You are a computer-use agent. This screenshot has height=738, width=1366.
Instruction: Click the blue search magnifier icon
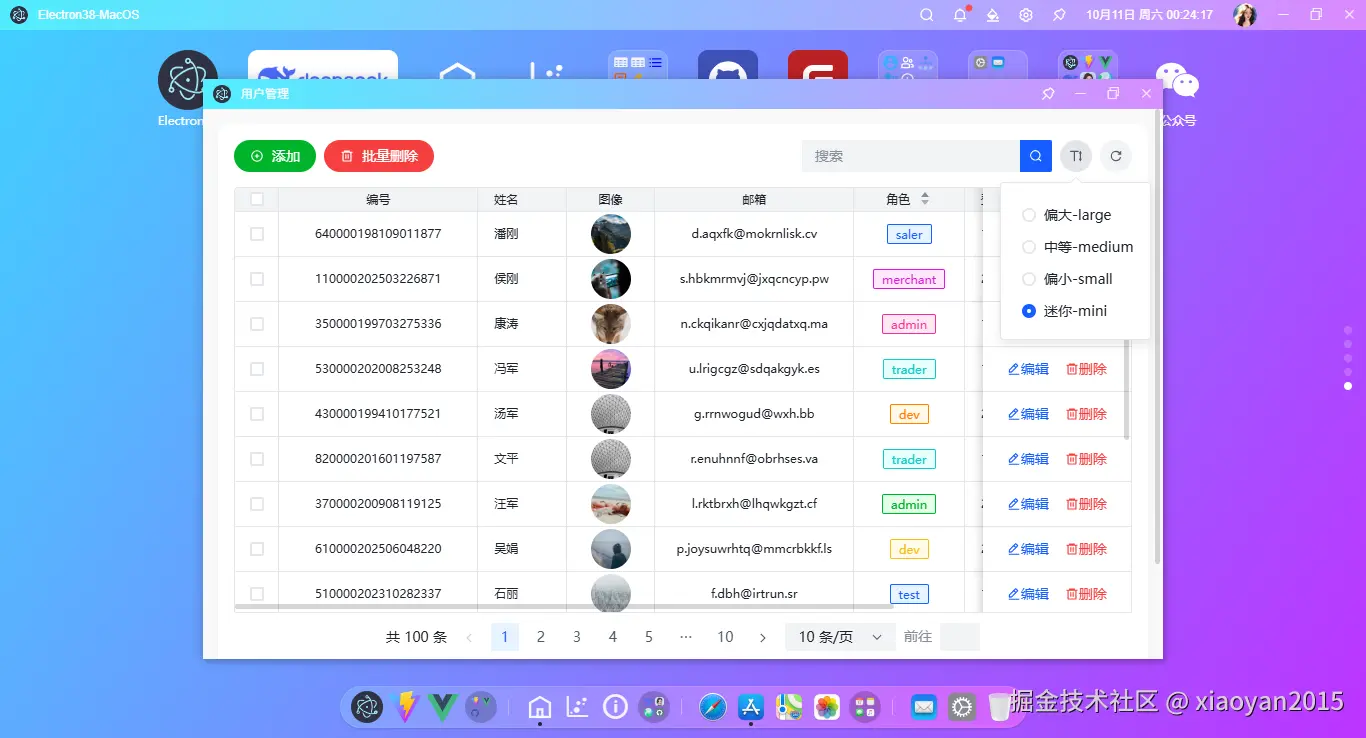tap(1035, 156)
